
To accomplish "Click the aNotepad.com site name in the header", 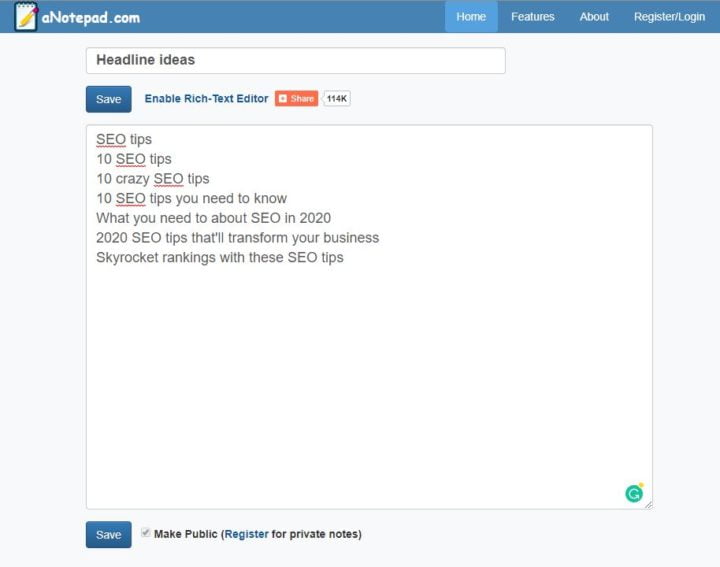I will [91, 17].
